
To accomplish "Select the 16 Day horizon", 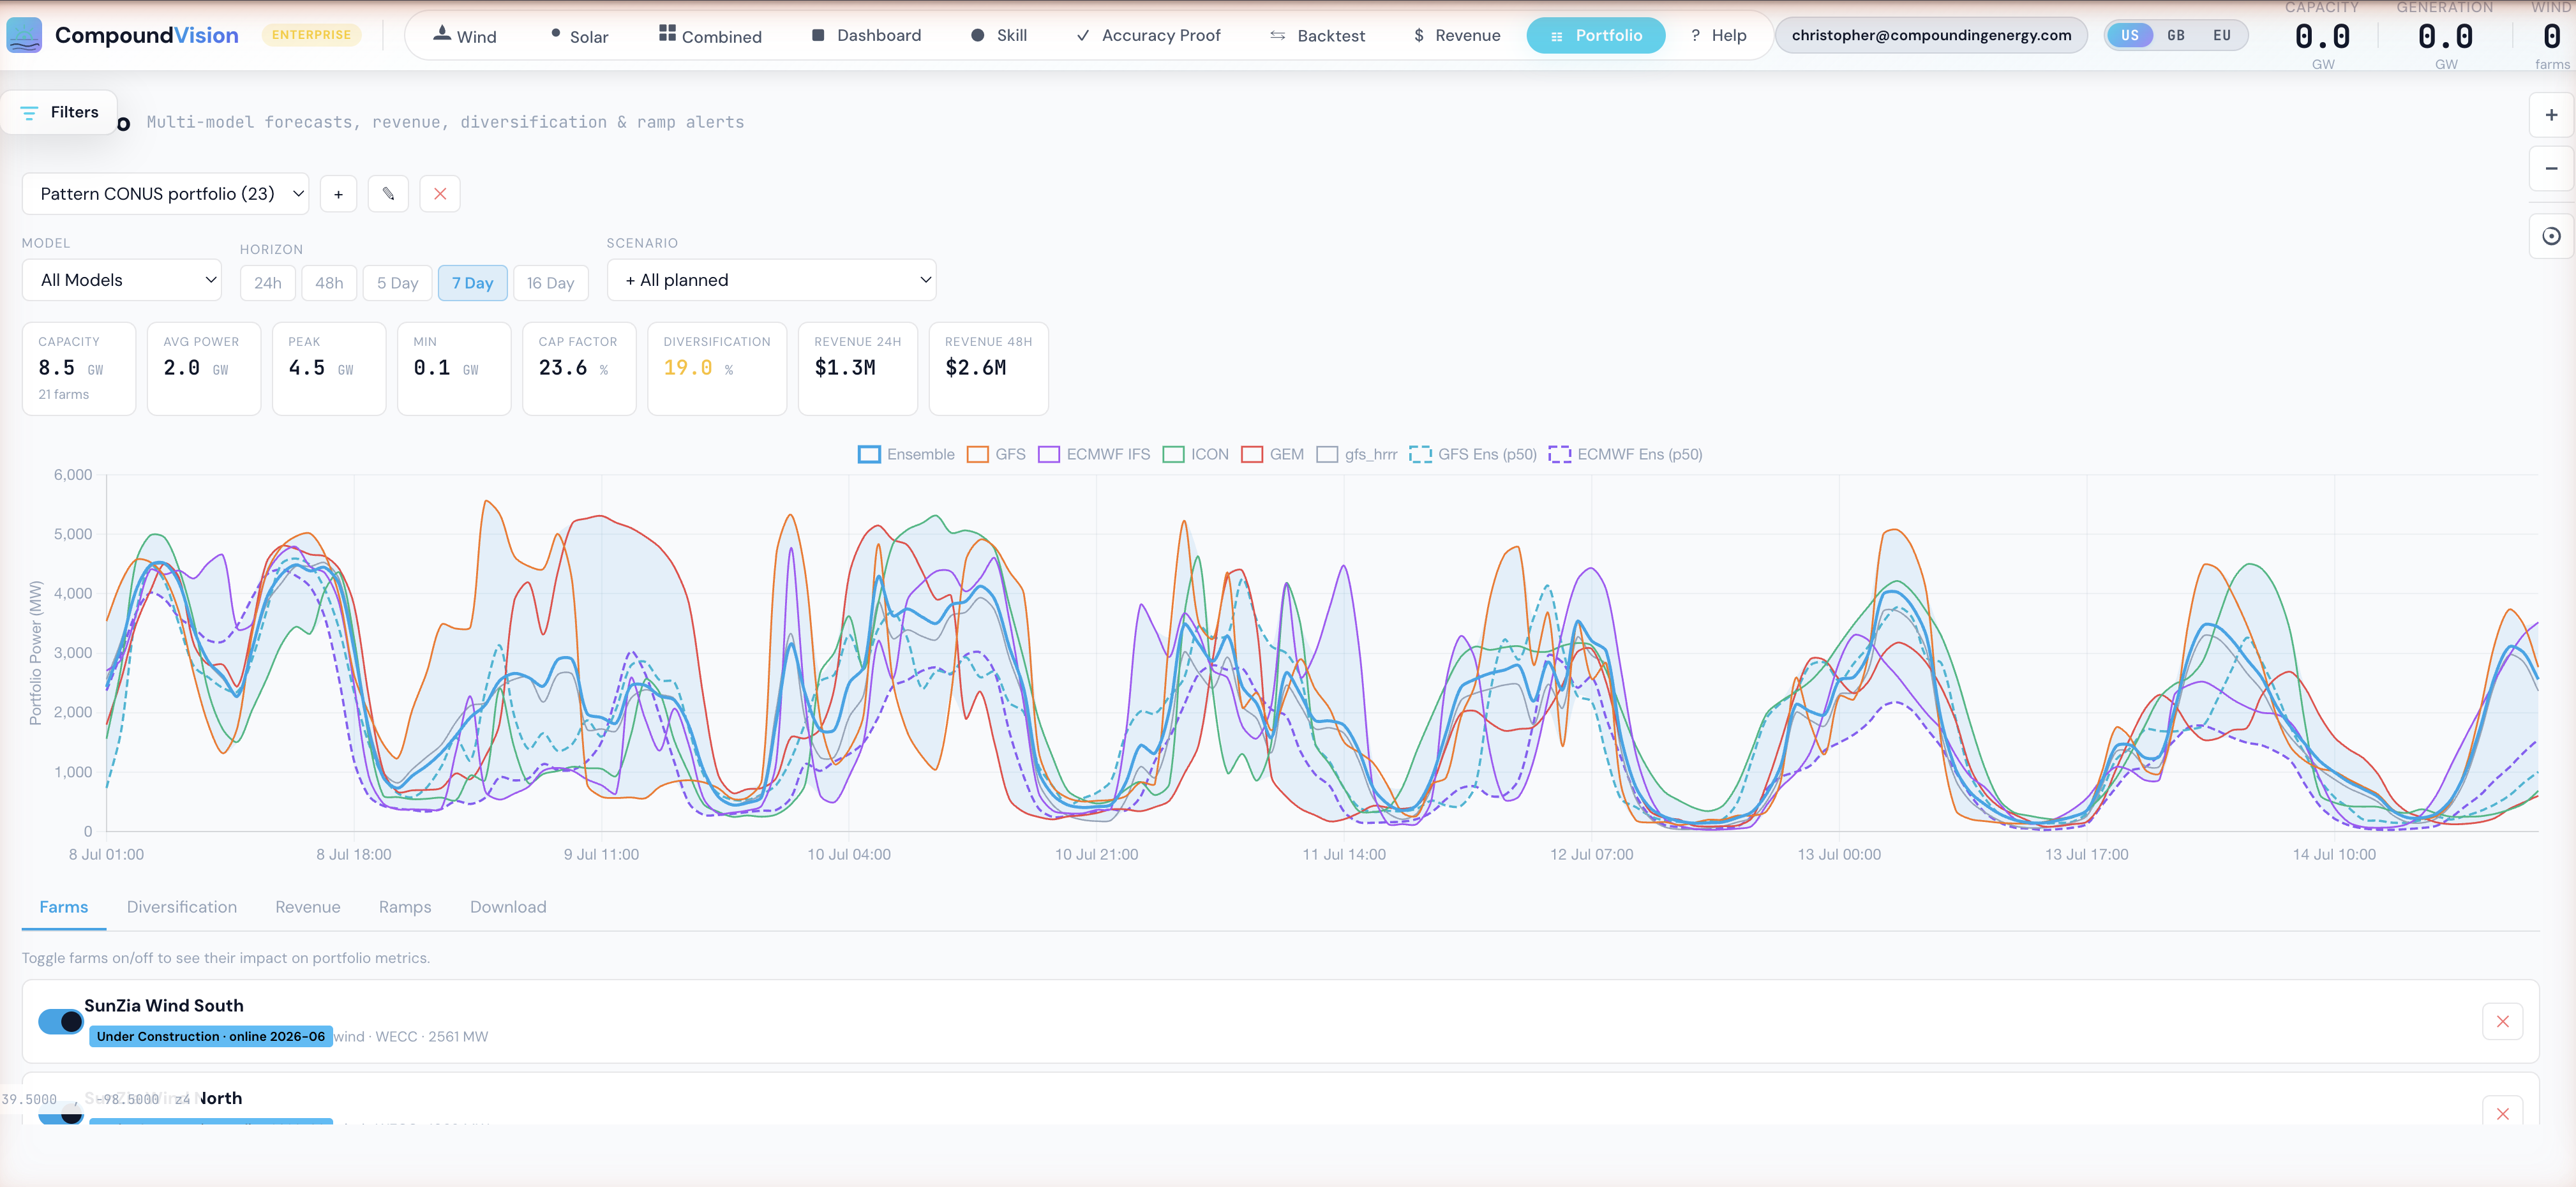I will [x=550, y=283].
